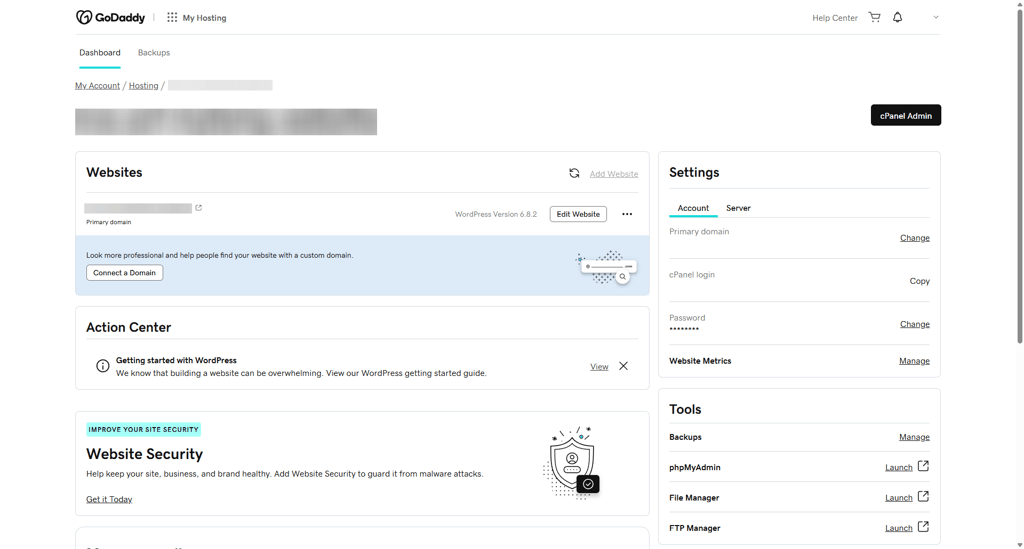The height and width of the screenshot is (549, 1024).
Task: Click the page's vertical scrollbar
Action: (1019, 176)
